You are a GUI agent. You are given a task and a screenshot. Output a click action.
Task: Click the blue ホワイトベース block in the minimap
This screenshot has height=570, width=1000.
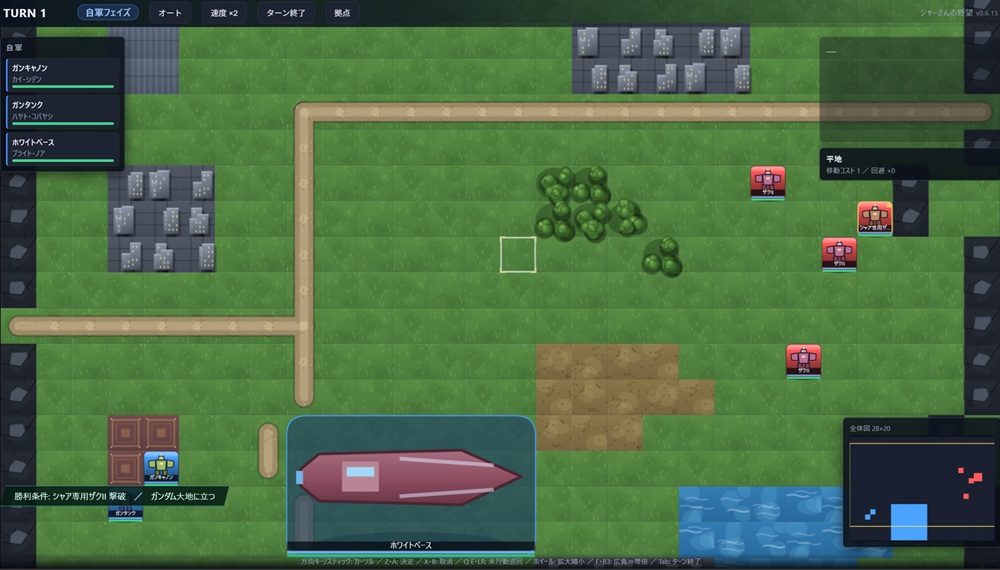click(x=909, y=522)
